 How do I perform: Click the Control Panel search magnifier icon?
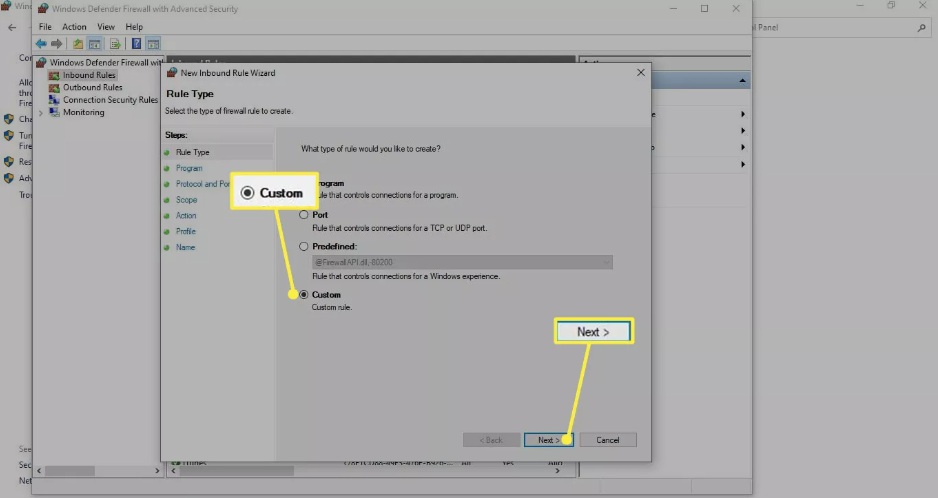click(x=921, y=28)
